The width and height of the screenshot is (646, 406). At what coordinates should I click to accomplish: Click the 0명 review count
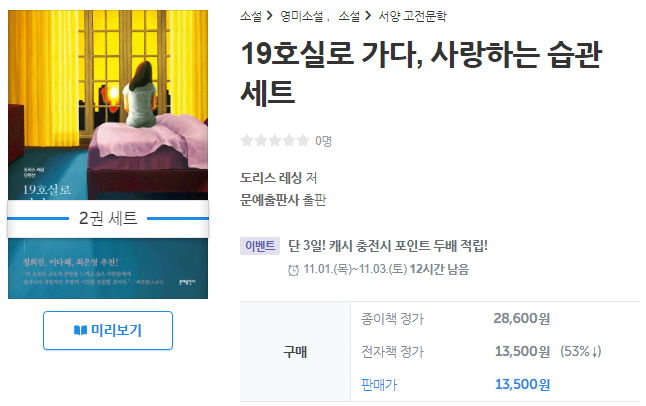tap(323, 141)
